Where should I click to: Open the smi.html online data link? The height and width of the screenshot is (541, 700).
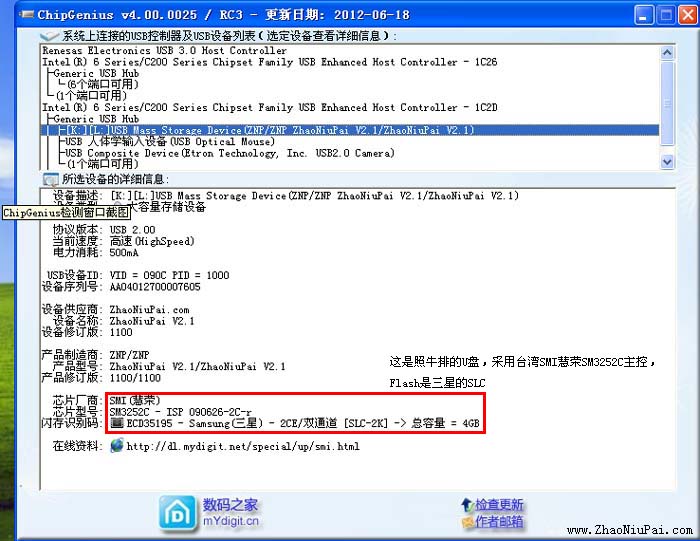tap(243, 446)
